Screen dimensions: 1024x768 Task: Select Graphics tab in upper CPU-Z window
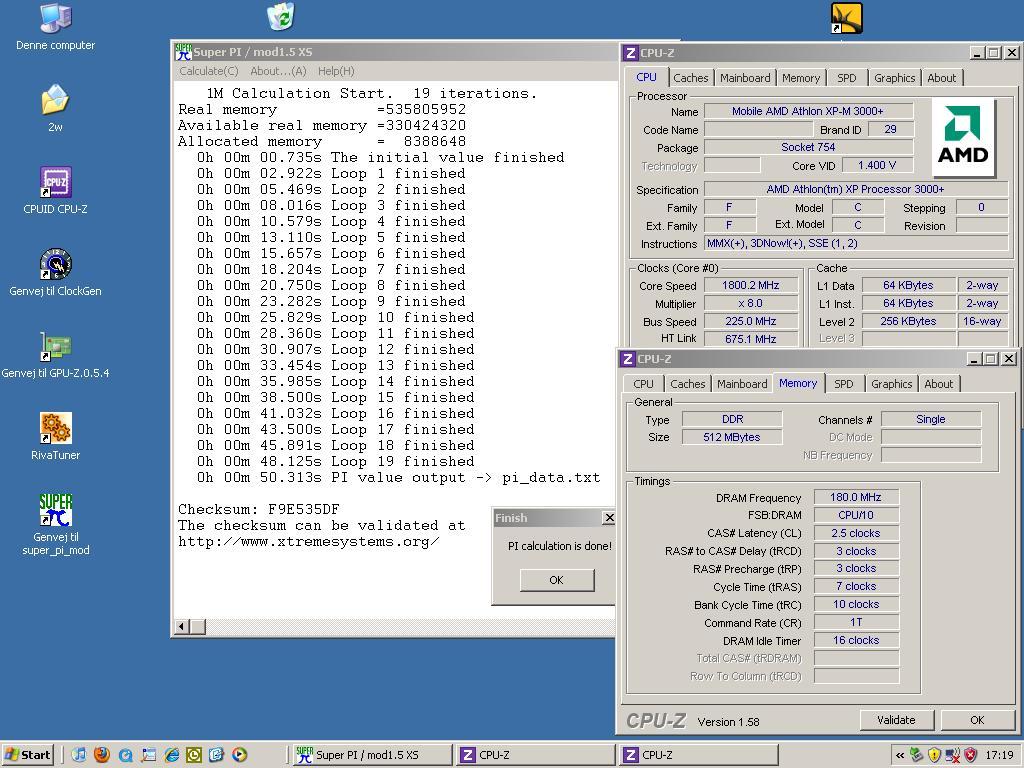click(x=894, y=78)
